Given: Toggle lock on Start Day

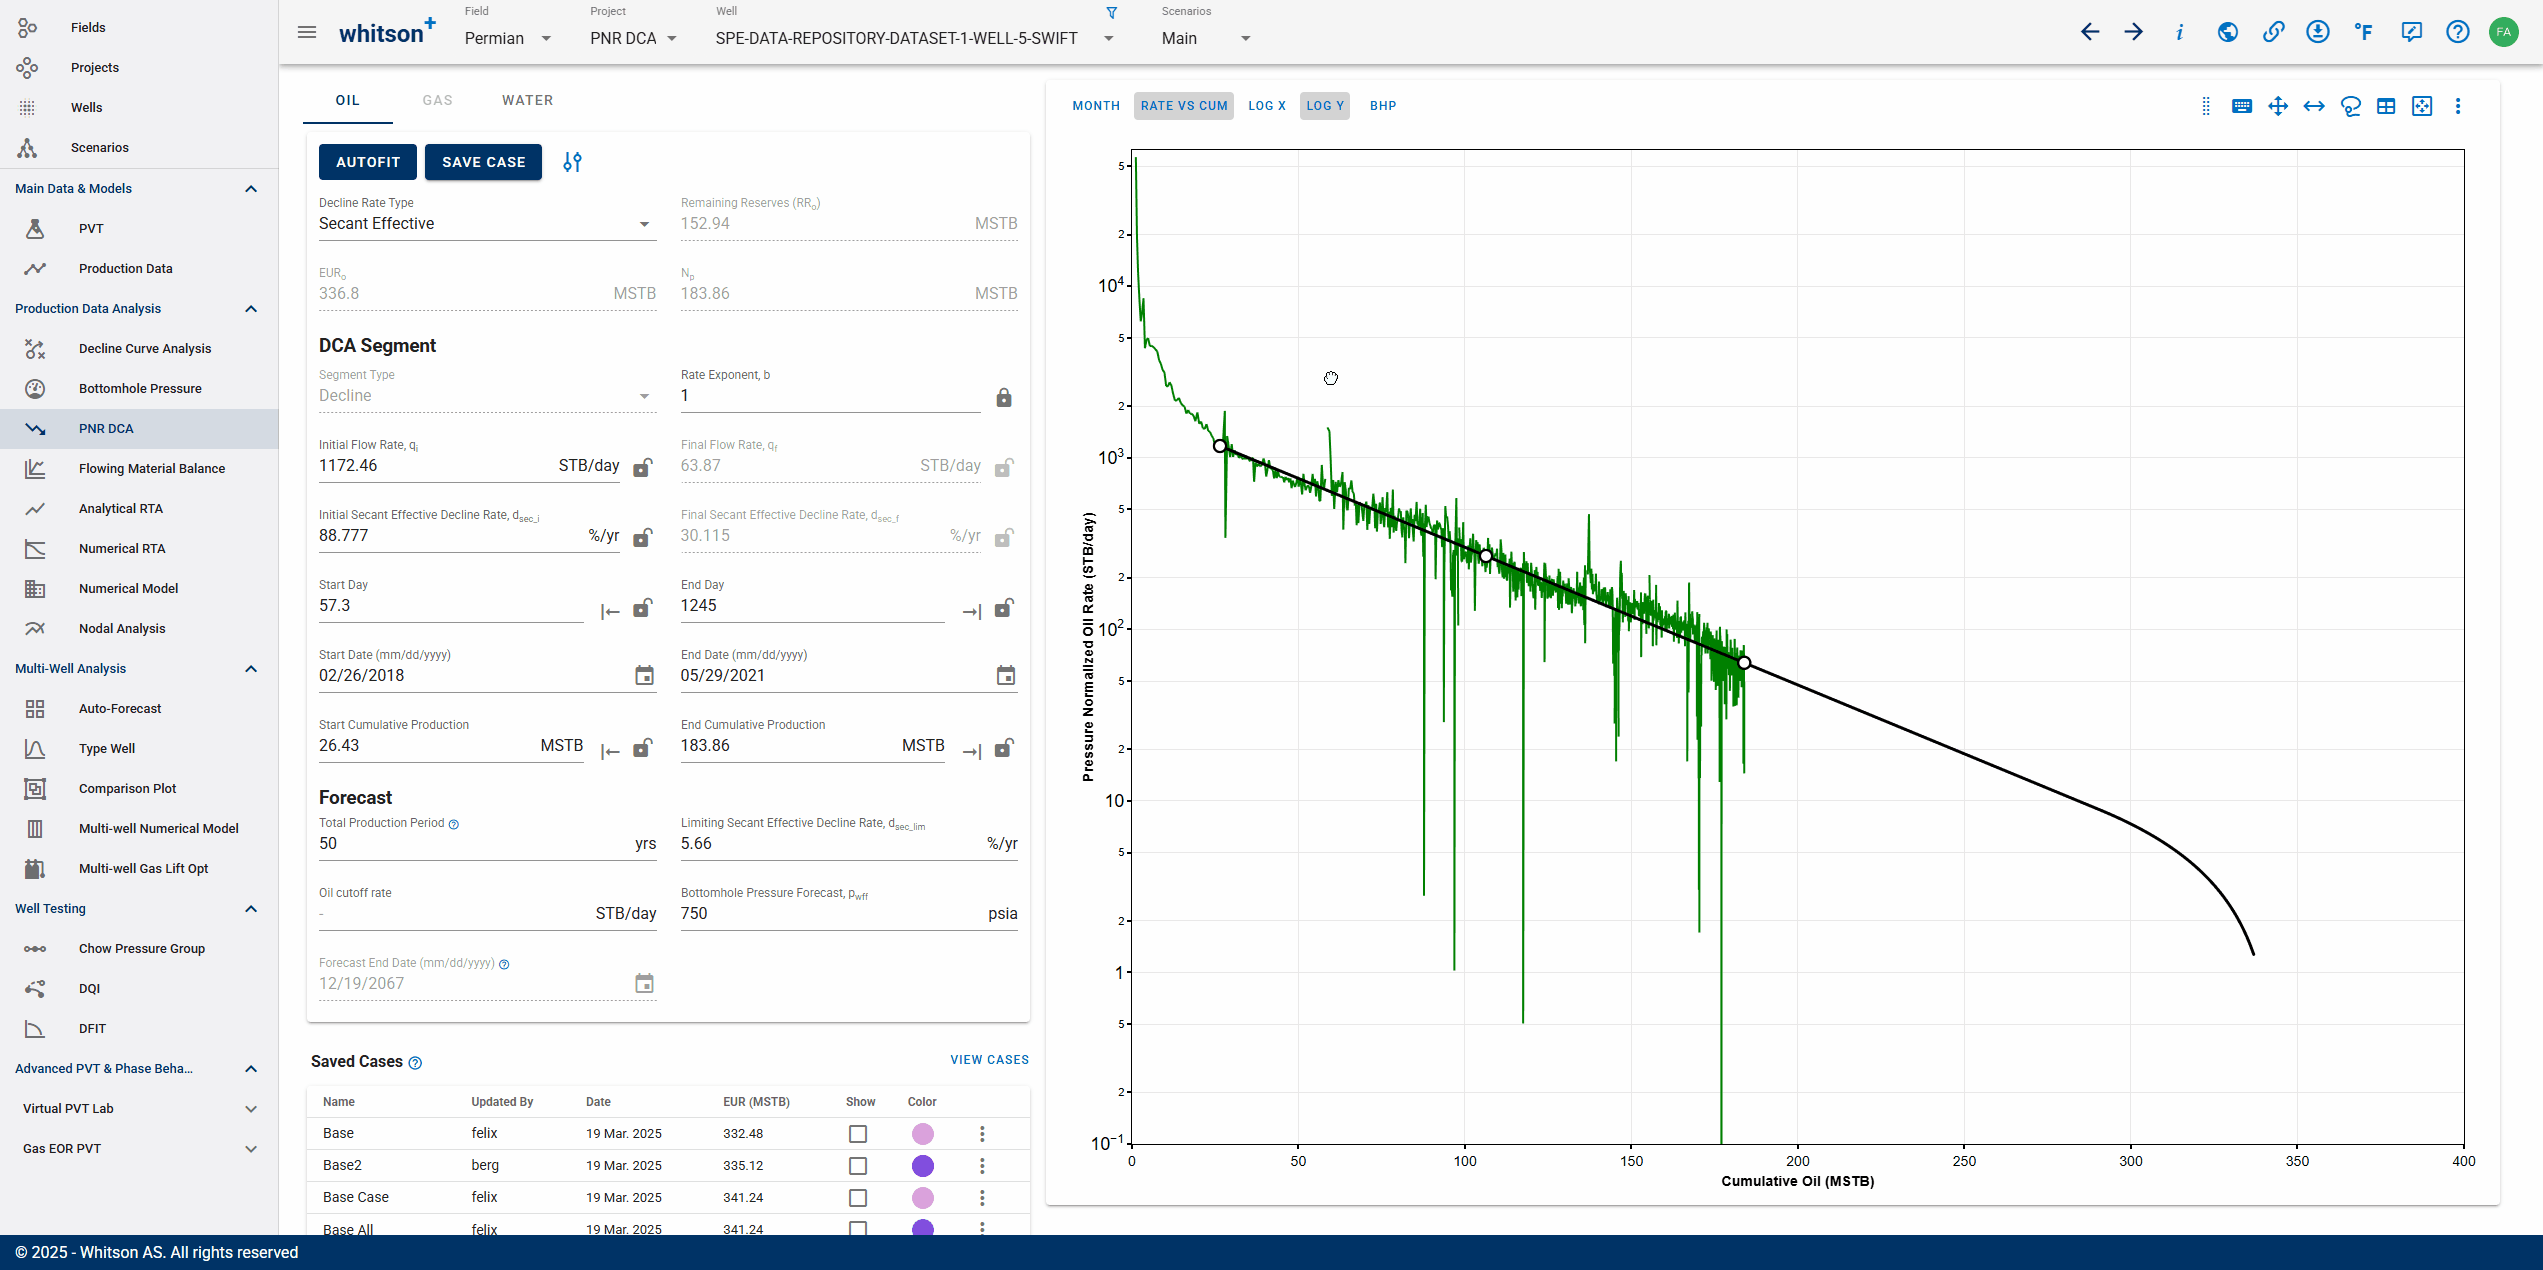Looking at the screenshot, I should point(643,607).
